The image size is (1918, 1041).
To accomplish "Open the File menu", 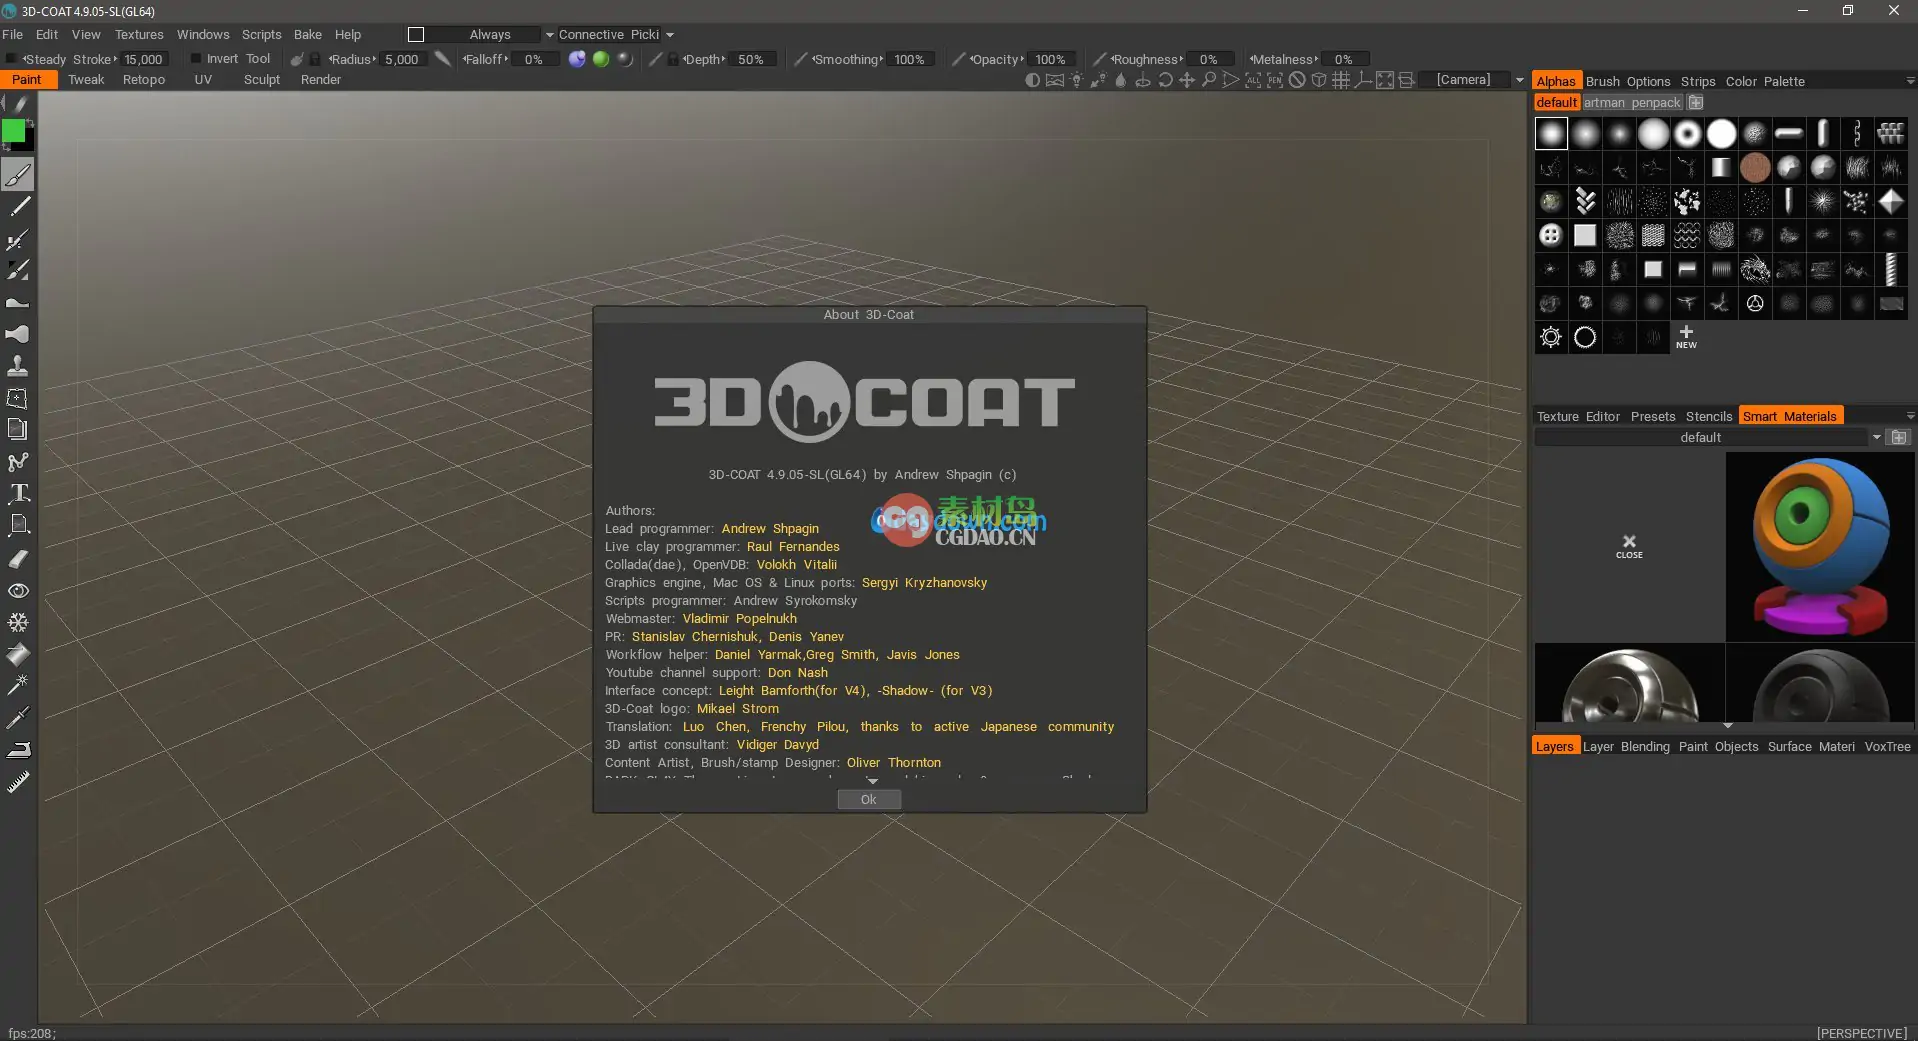I will [12, 35].
